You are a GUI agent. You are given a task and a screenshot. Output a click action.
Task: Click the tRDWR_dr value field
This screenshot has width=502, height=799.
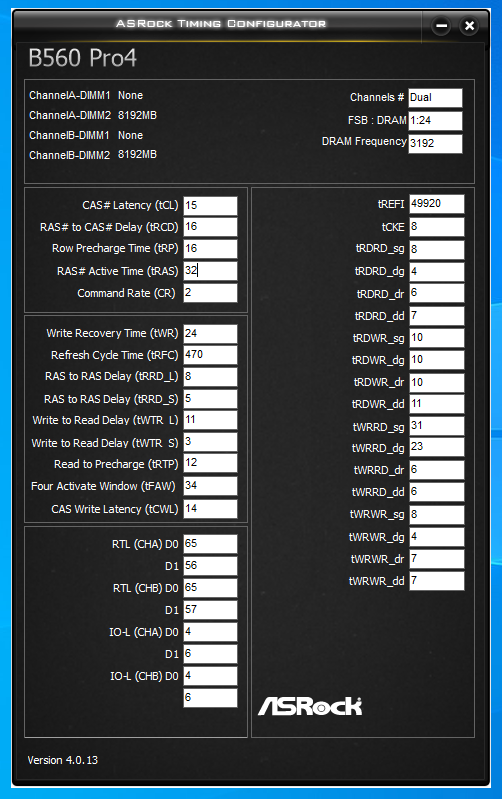pos(437,383)
